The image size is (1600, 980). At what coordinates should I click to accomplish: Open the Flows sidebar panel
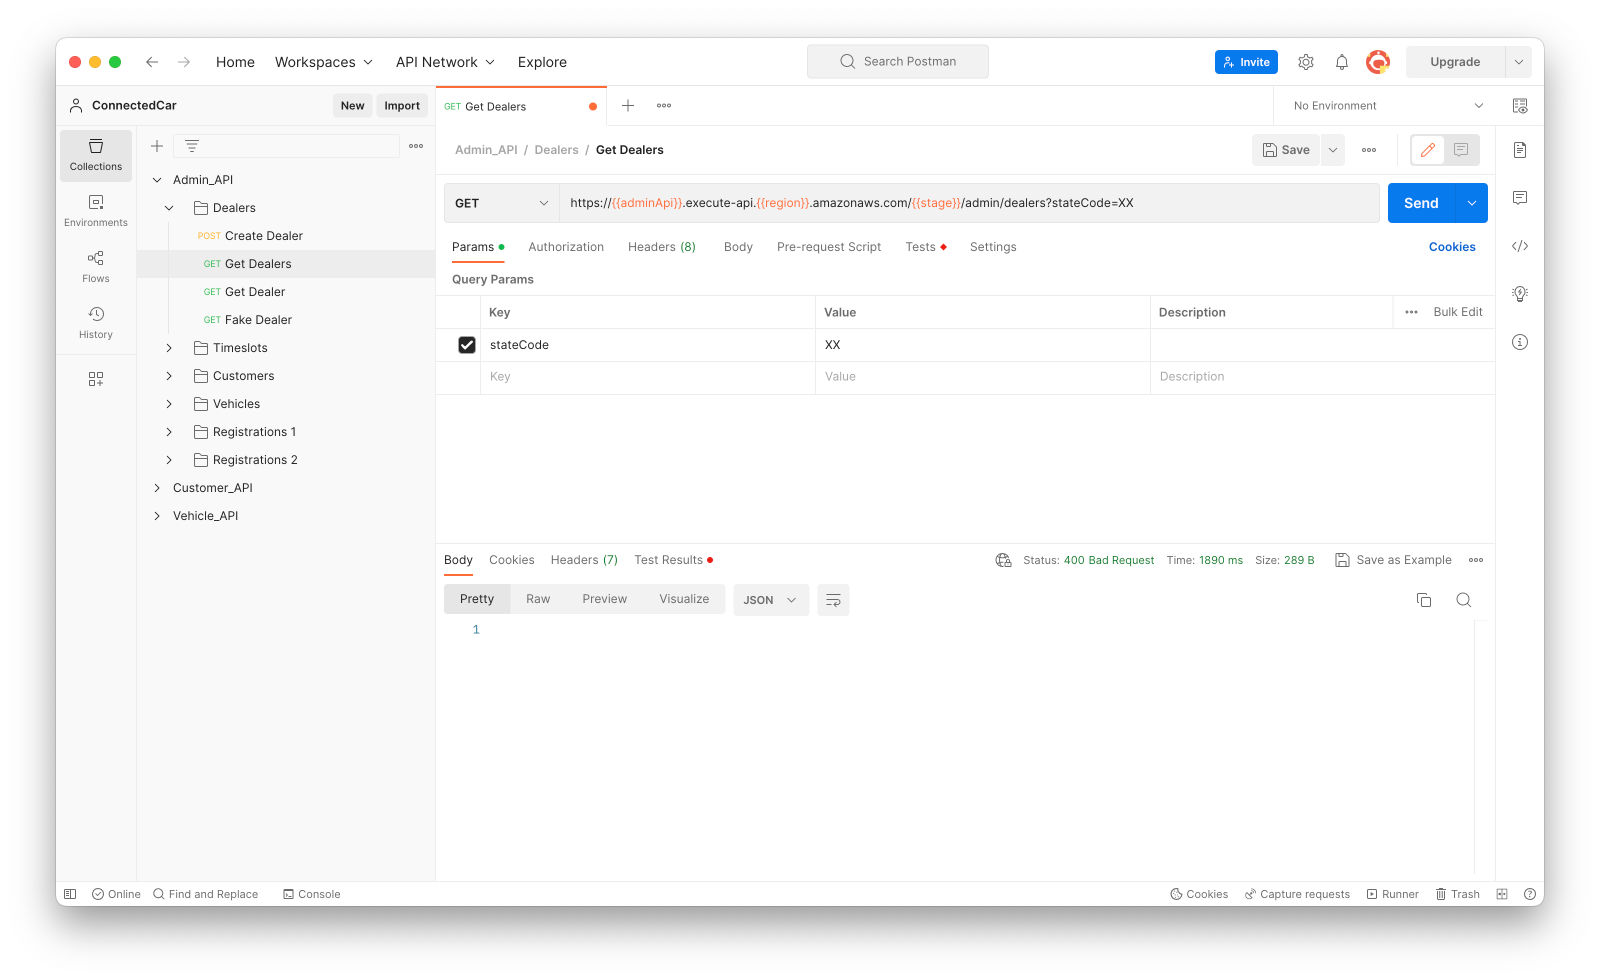pyautogui.click(x=96, y=267)
